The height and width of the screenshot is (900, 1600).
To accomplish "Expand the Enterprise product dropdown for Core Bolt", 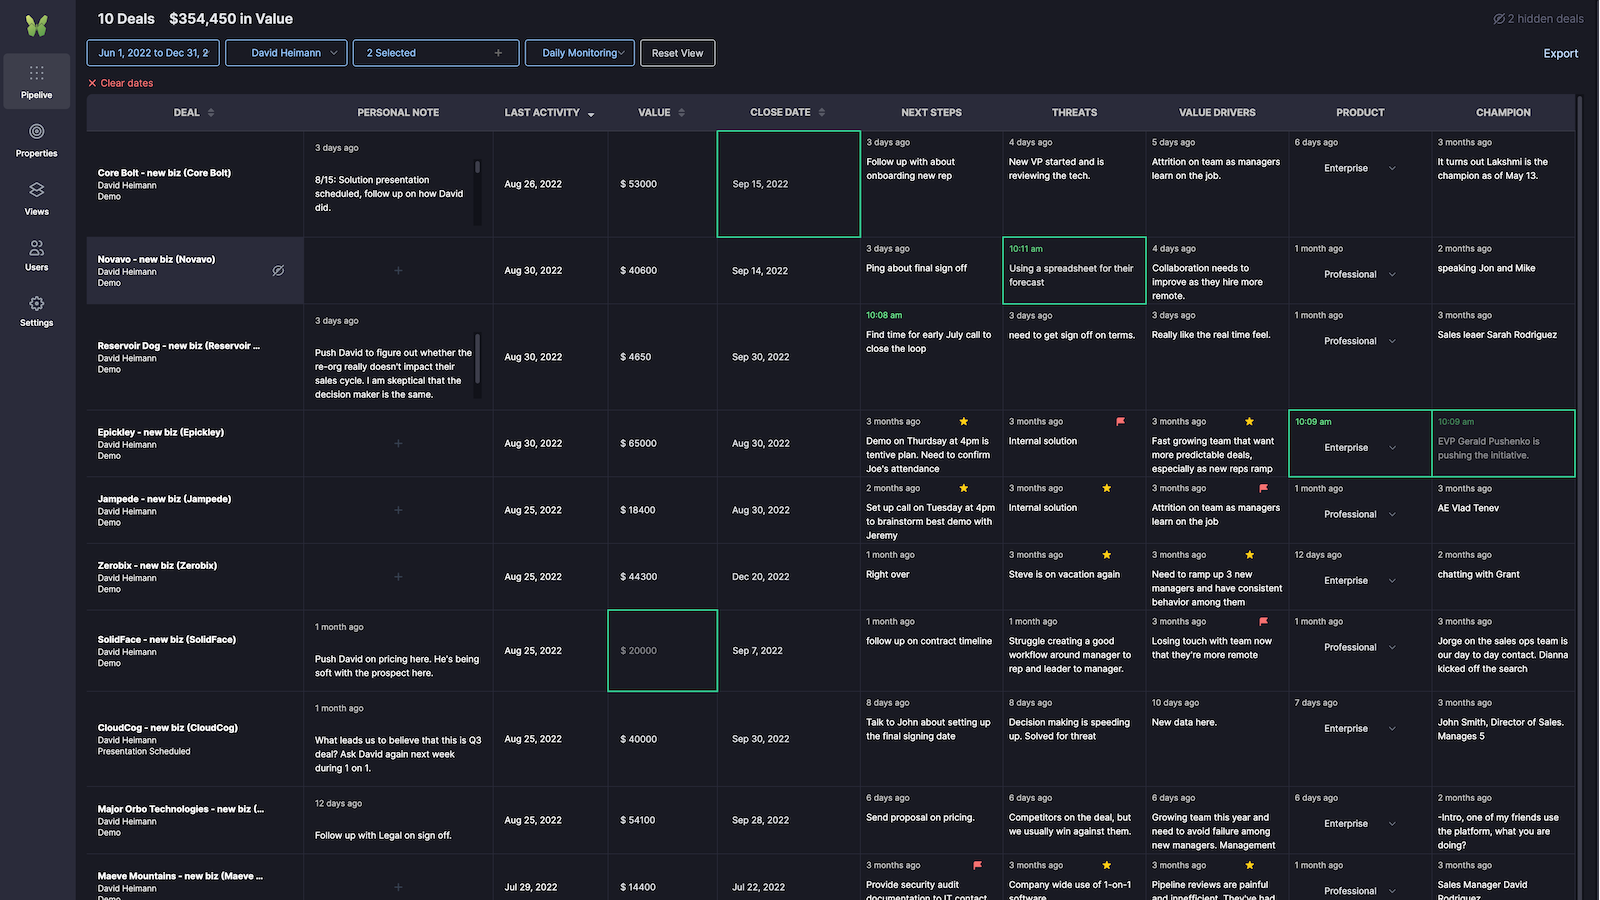I will pos(1392,168).
